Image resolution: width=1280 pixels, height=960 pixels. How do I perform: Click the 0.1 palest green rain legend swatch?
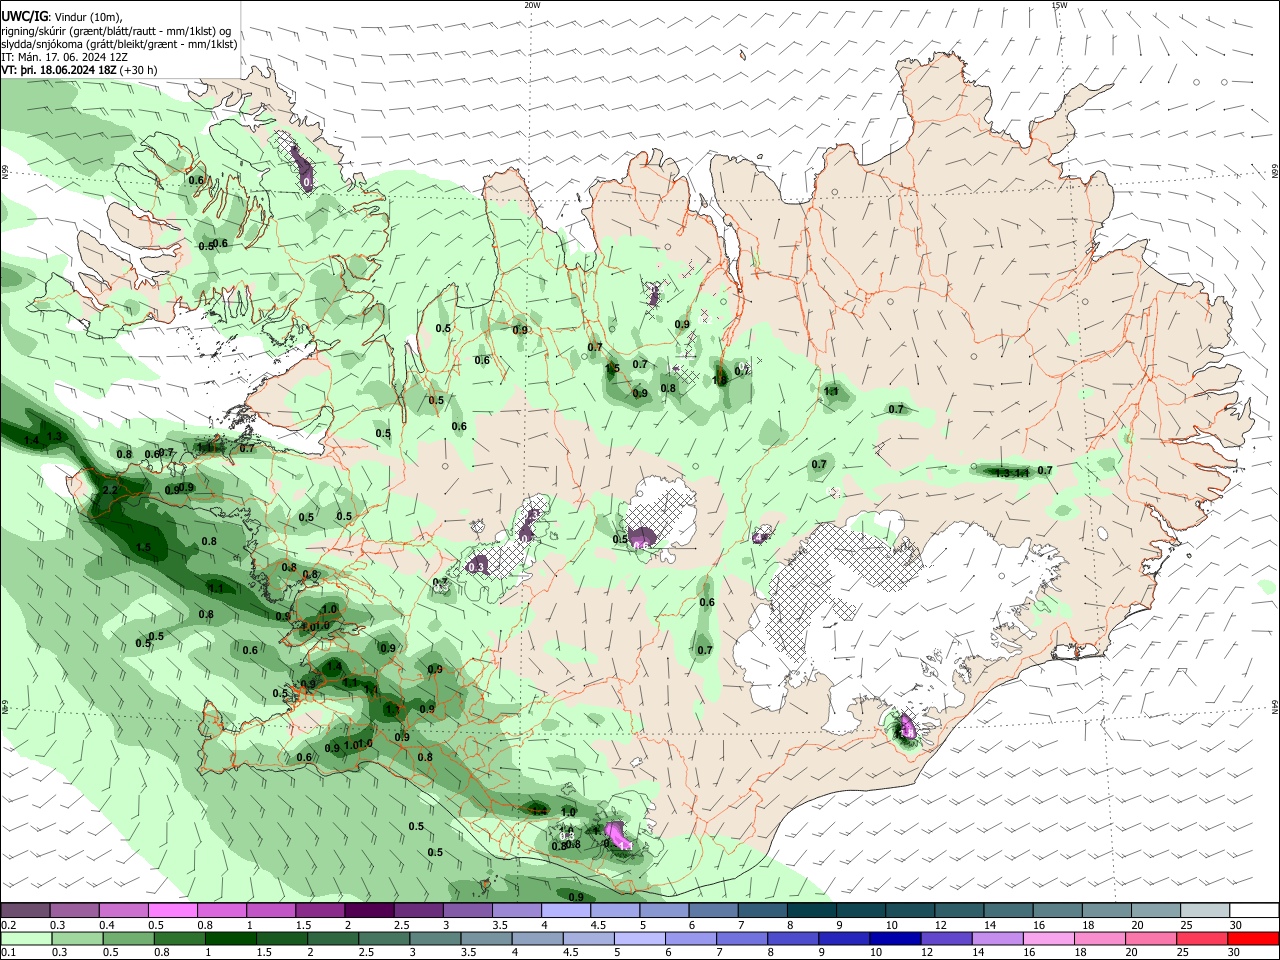[26, 938]
